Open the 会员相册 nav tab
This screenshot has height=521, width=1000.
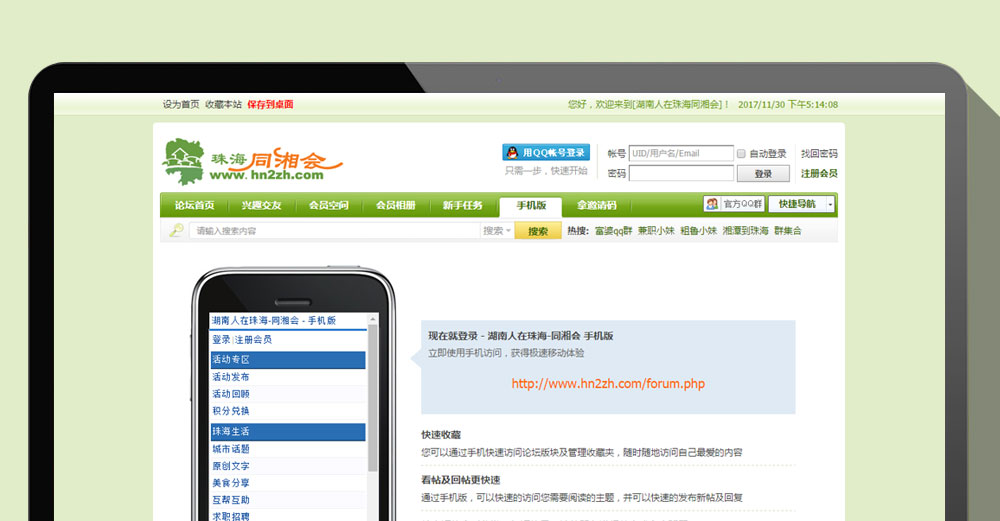click(x=395, y=205)
